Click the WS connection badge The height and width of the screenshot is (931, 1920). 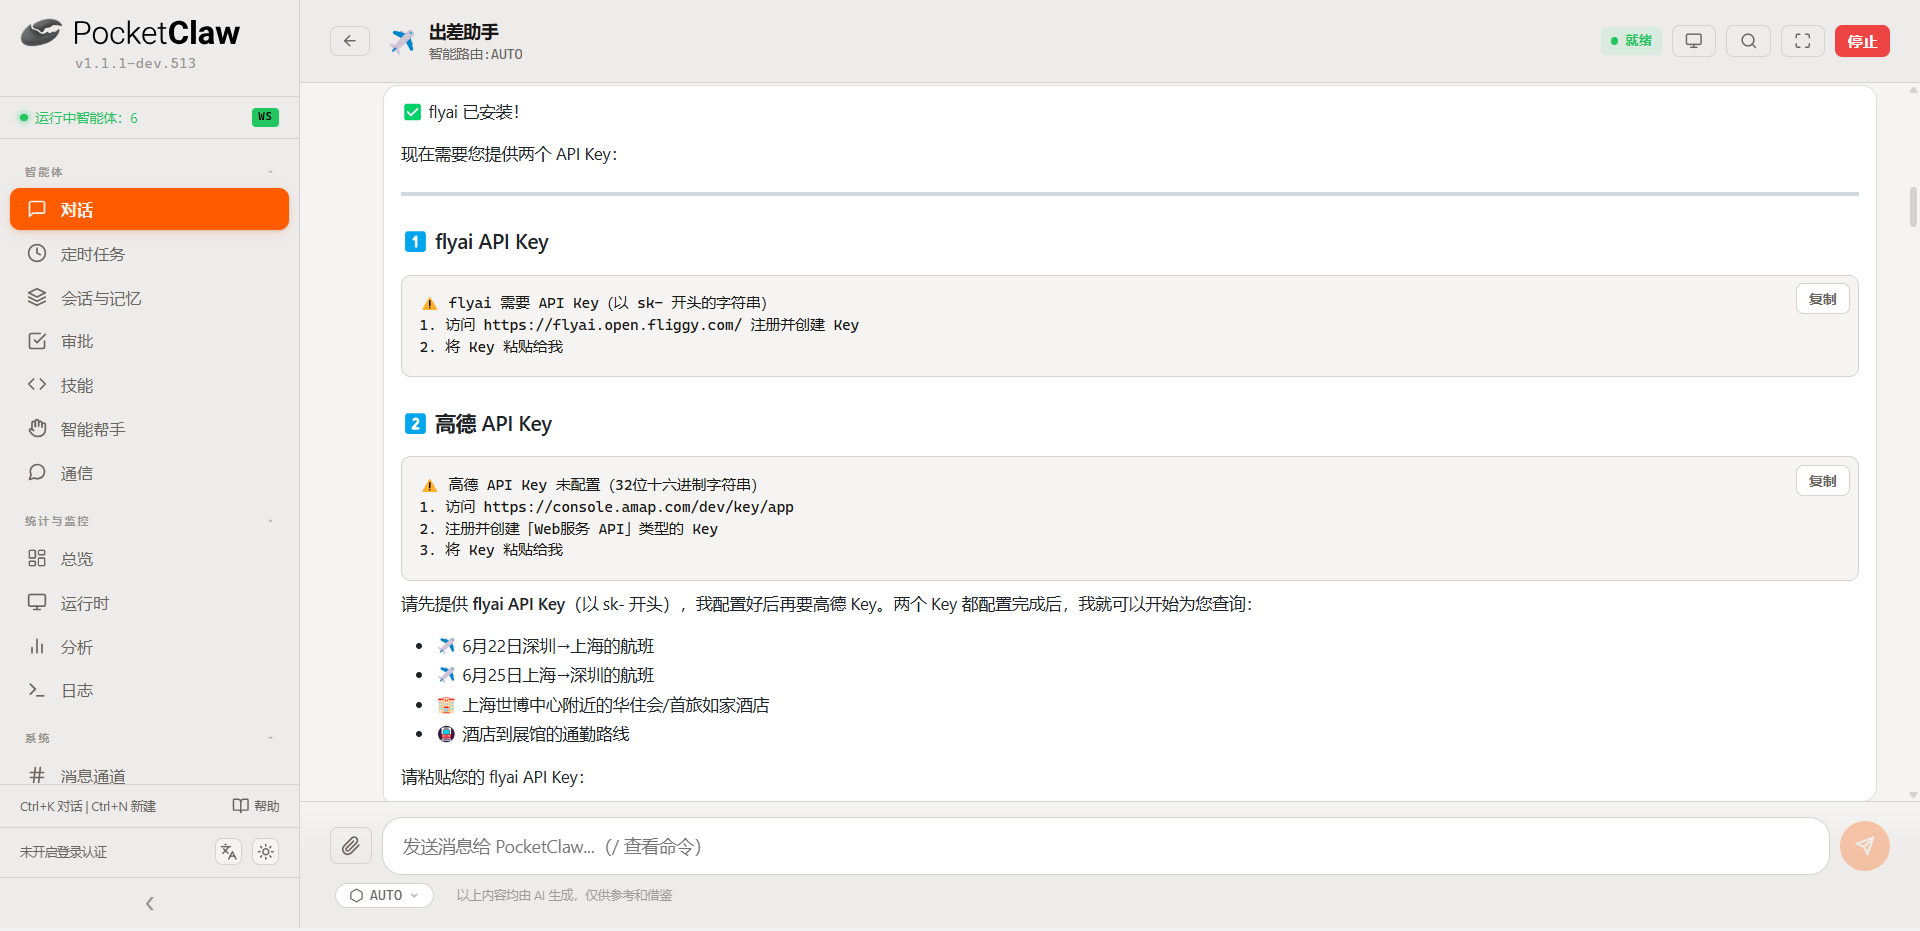pos(265,117)
